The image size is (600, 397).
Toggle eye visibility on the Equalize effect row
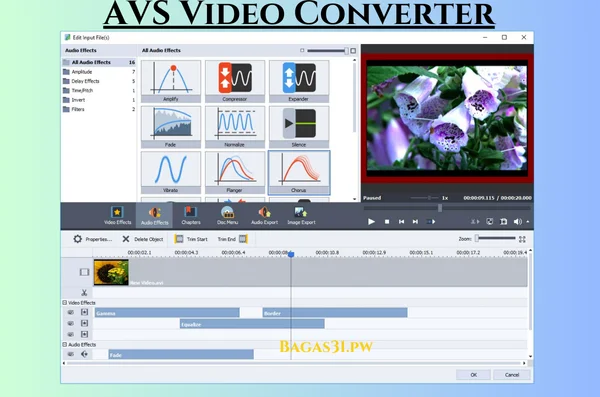70,323
